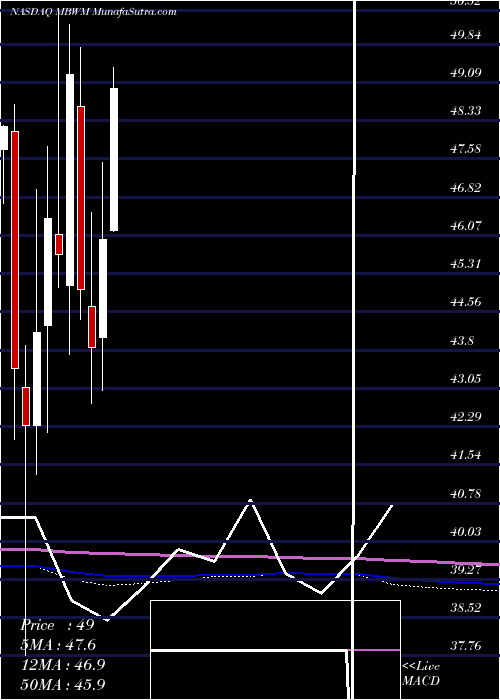500x700 pixels.
Task: Click the 47.58 price axis label
Action: (466, 148)
